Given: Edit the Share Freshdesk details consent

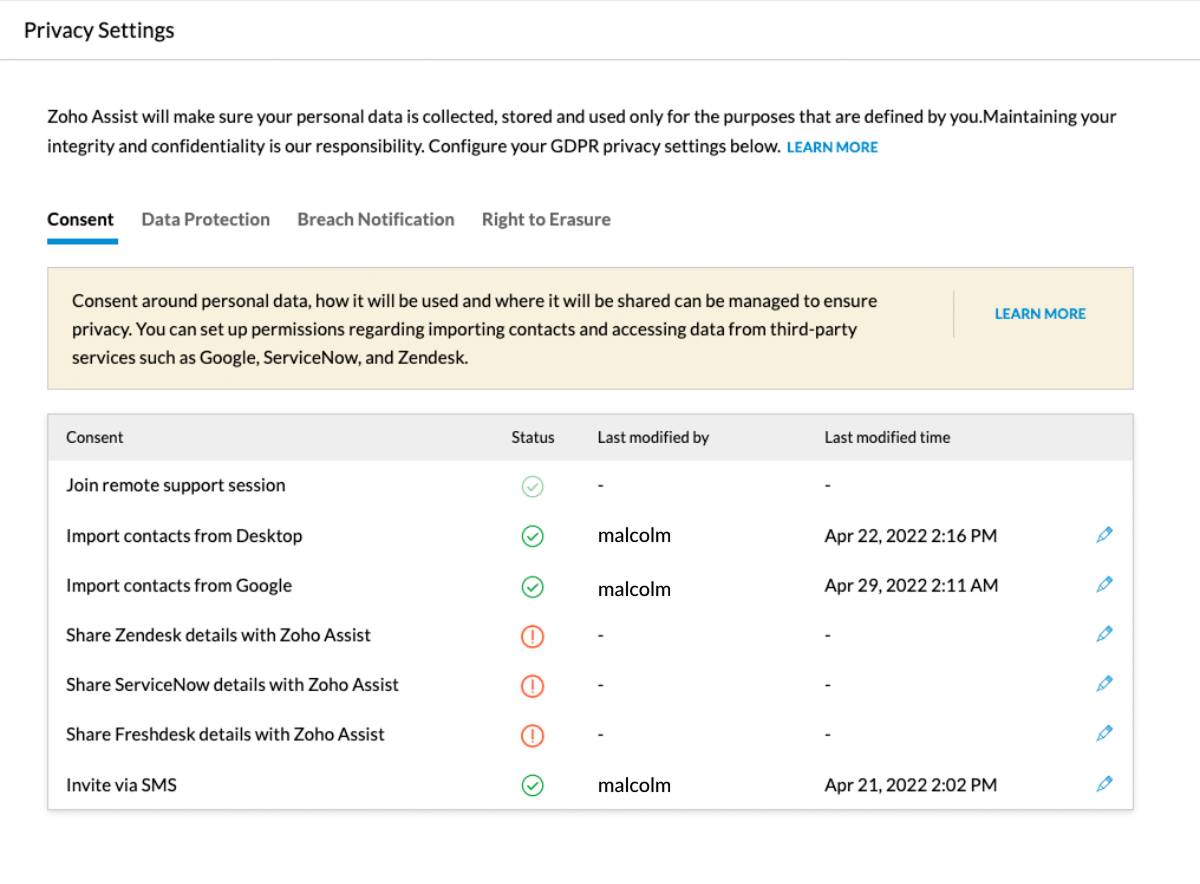Looking at the screenshot, I should tap(1104, 733).
